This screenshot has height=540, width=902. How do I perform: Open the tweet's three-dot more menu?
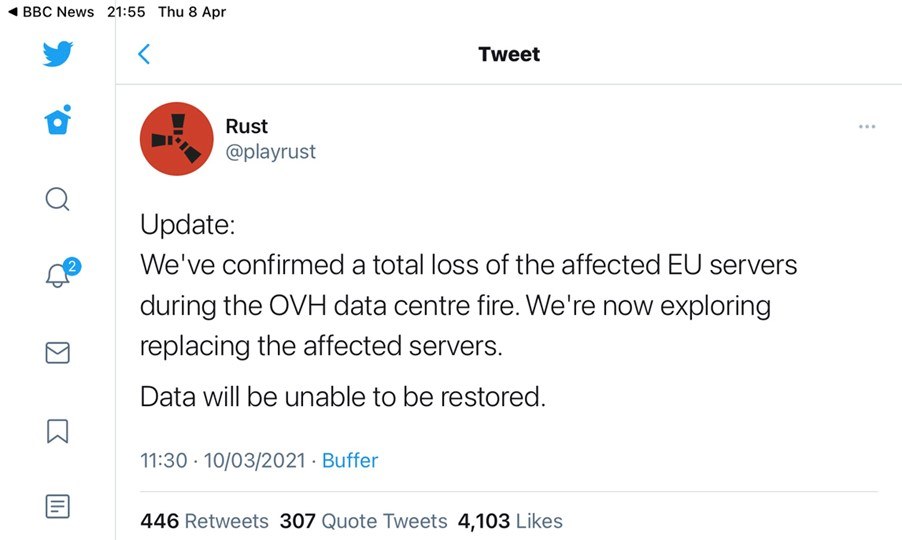tap(867, 127)
